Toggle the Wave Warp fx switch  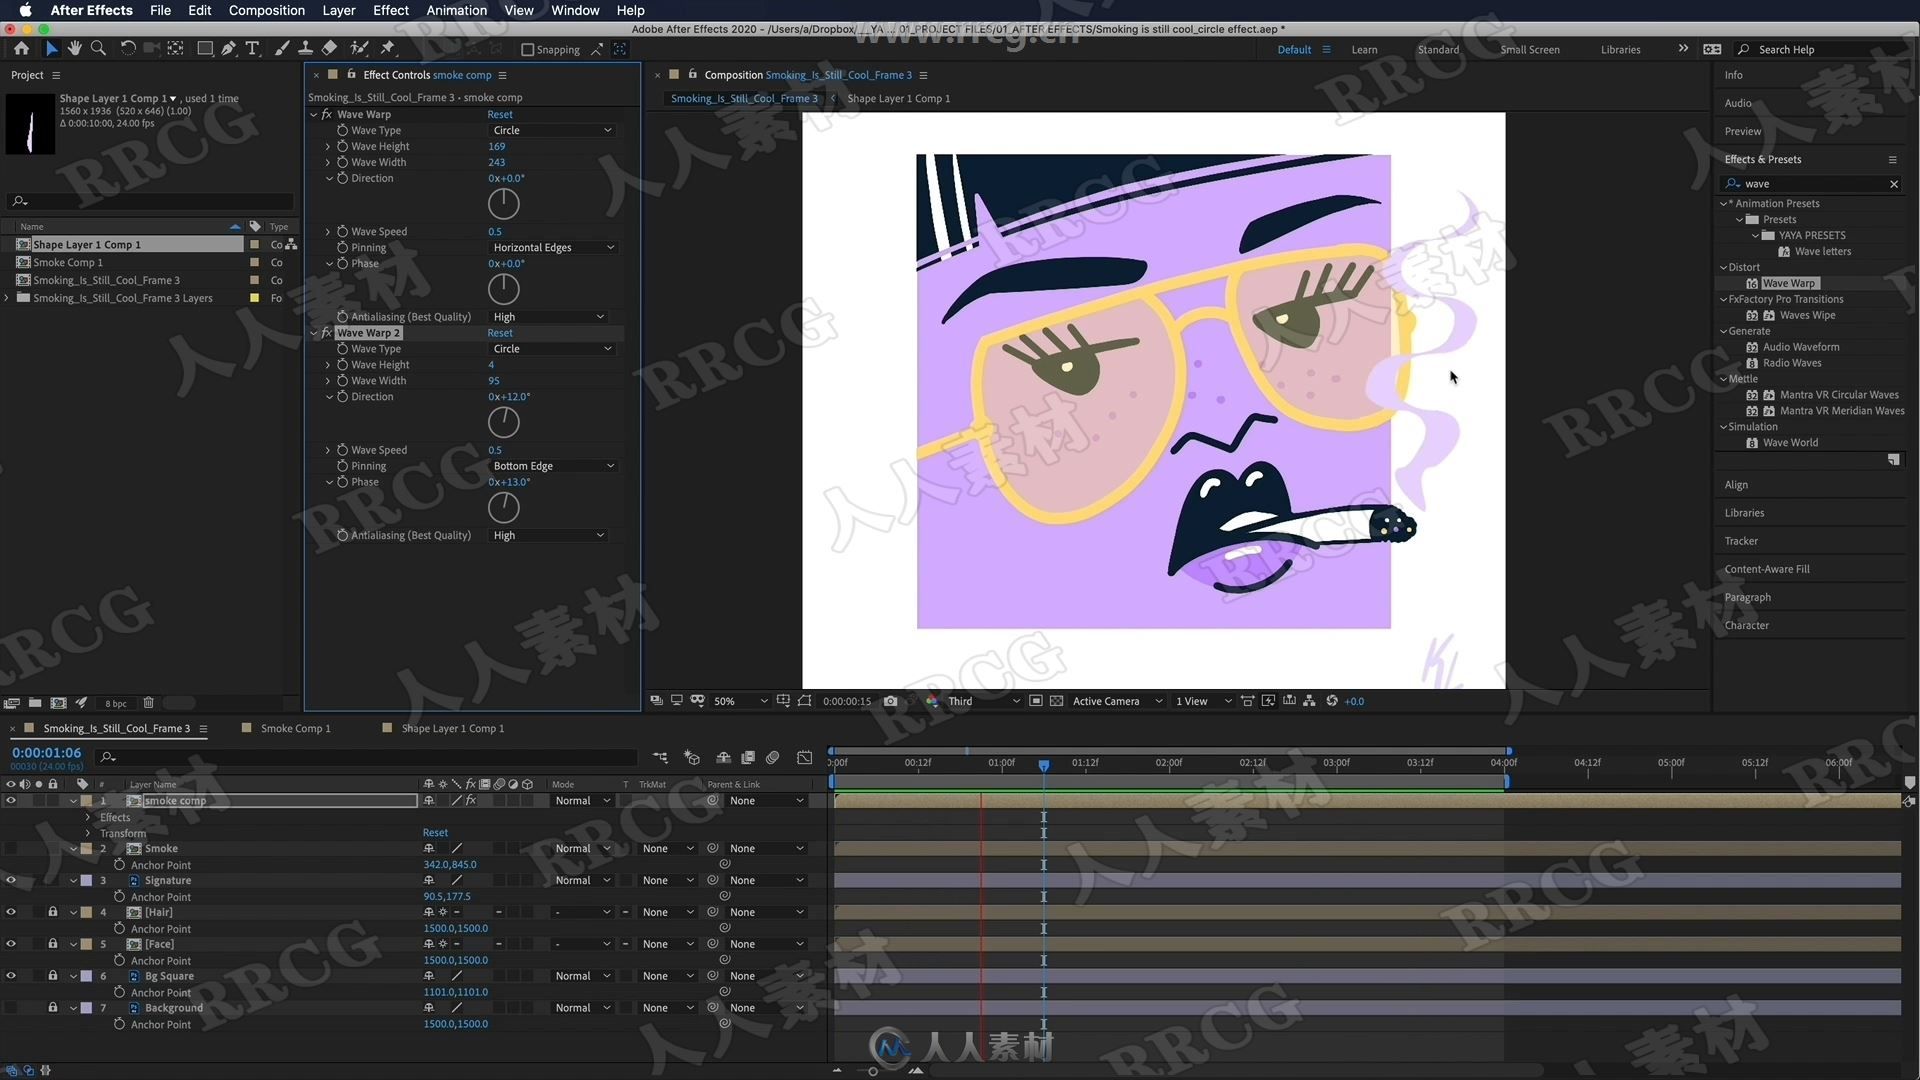point(326,114)
